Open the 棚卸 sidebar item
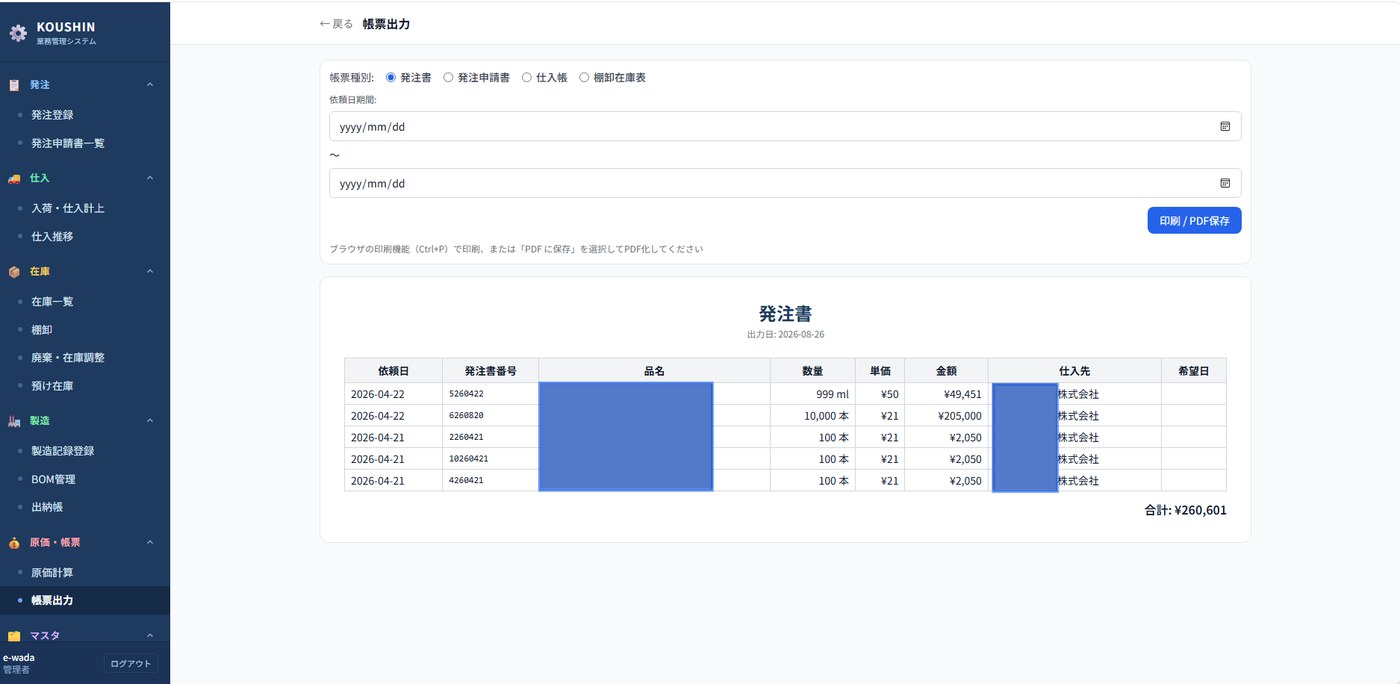This screenshot has height=684, width=1400. tap(85, 329)
